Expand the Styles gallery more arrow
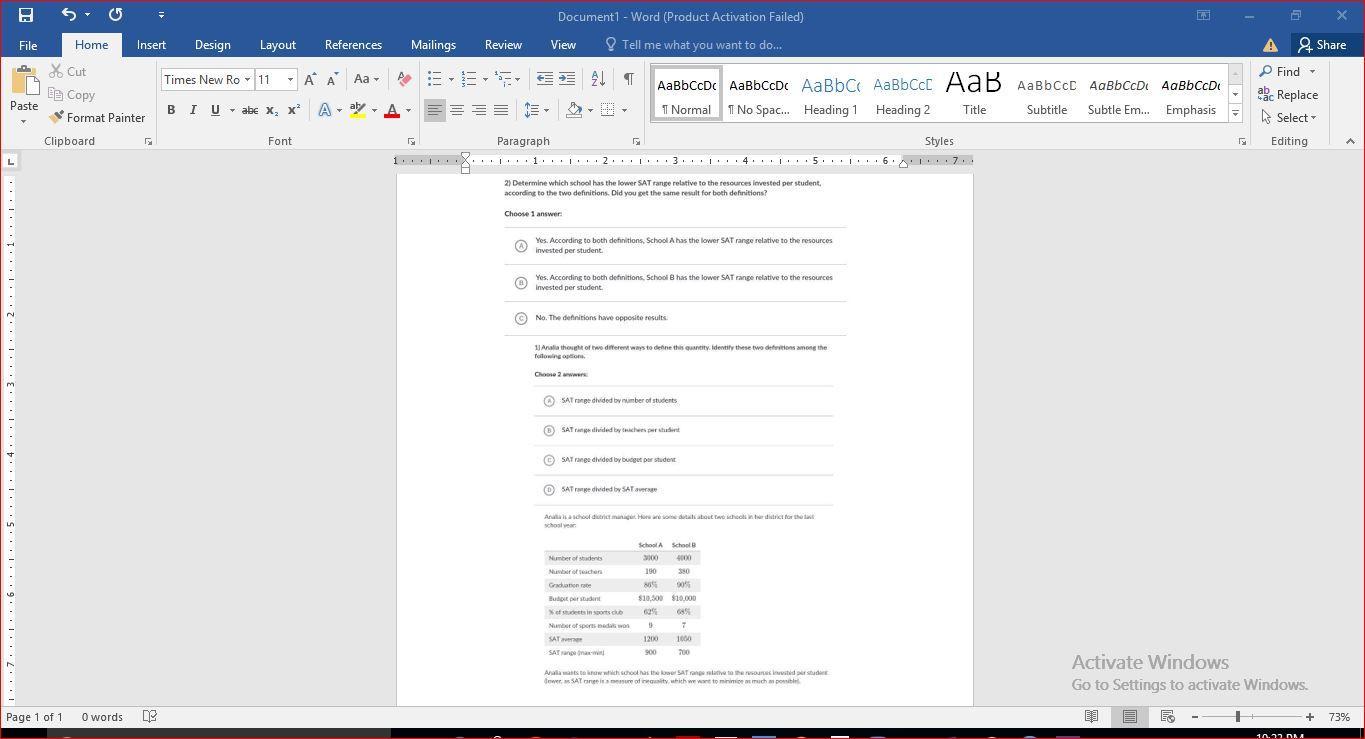This screenshot has width=1365, height=739. (x=1235, y=114)
